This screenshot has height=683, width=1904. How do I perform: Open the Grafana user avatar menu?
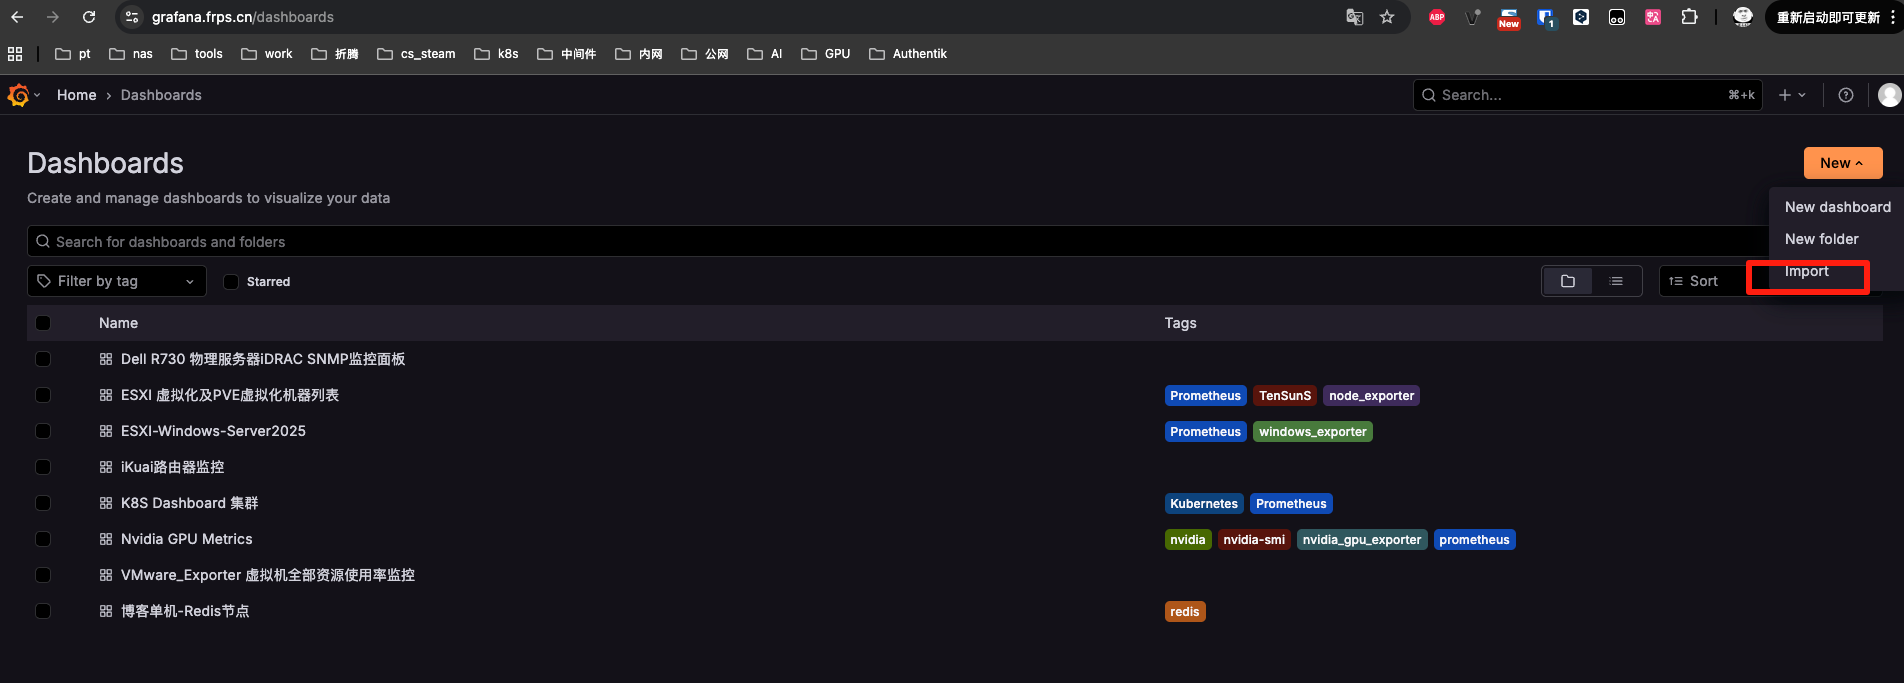(x=1889, y=95)
